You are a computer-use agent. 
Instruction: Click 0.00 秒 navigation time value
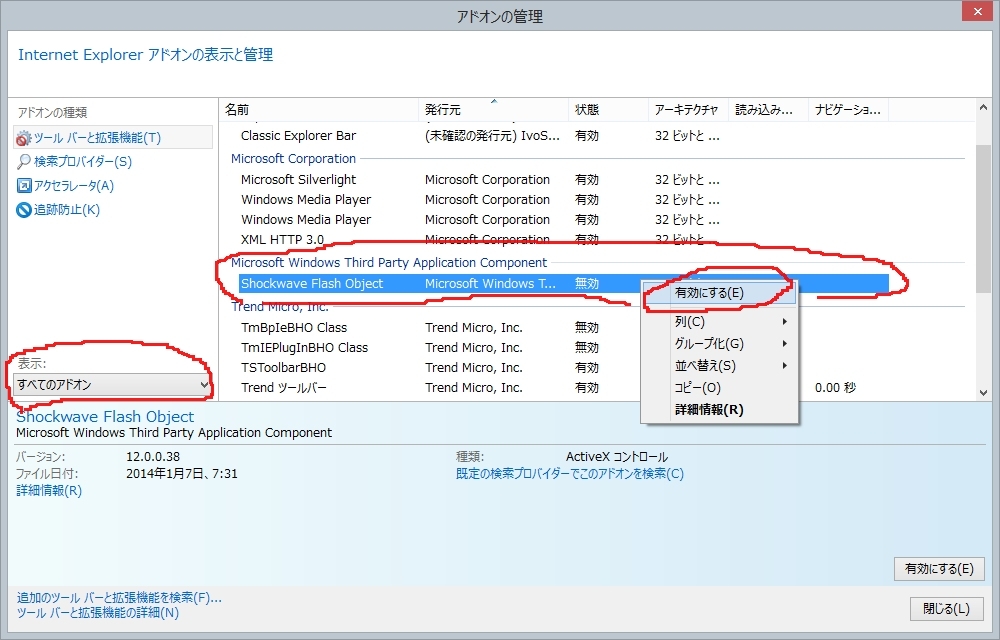pos(835,388)
